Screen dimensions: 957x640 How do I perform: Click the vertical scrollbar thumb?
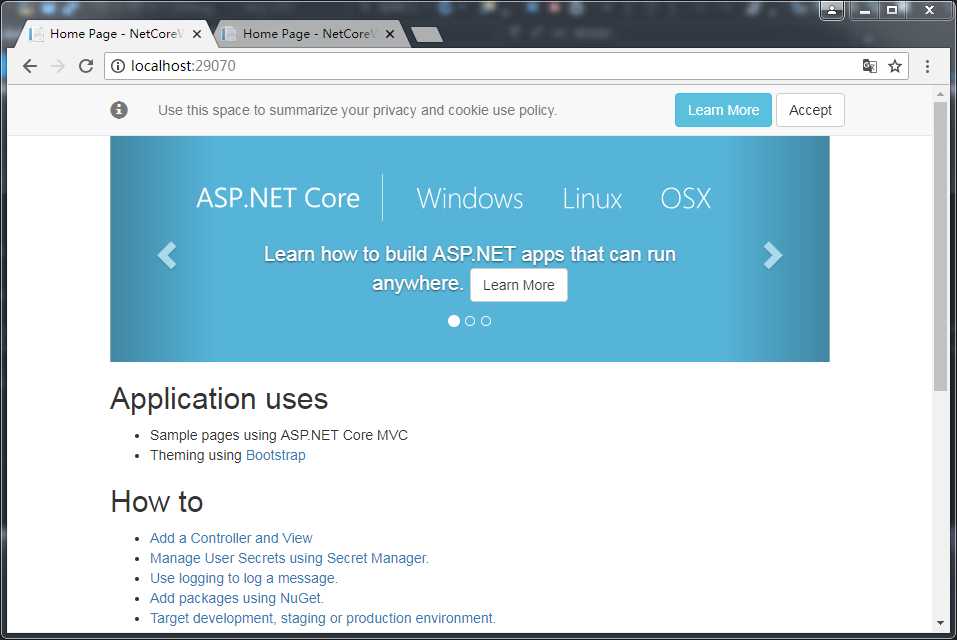(x=940, y=246)
